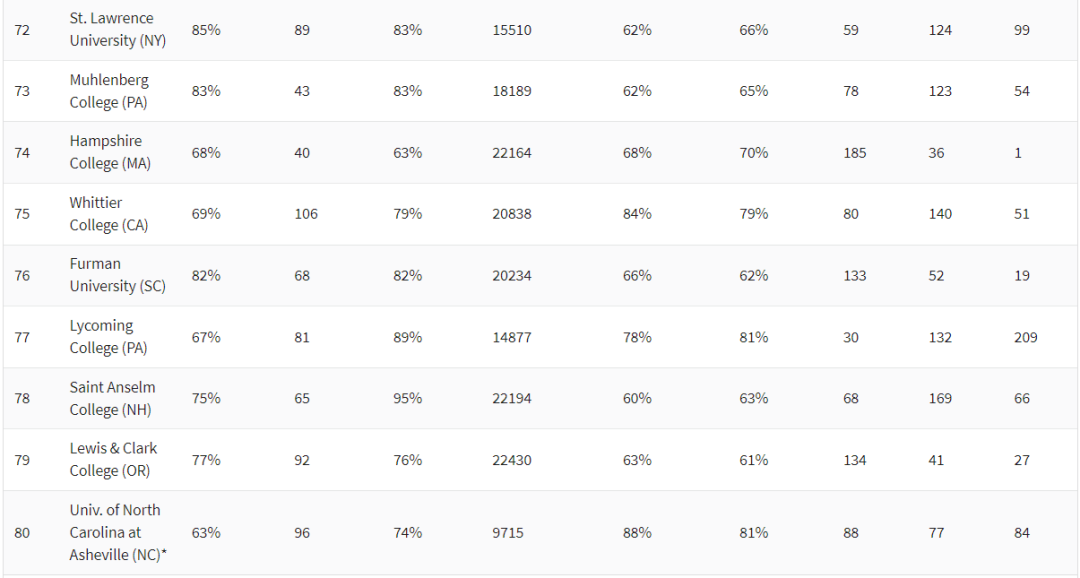Viewport: 1080px width, 578px height.
Task: Click the 9715 value in row 80
Action: pyautogui.click(x=508, y=533)
